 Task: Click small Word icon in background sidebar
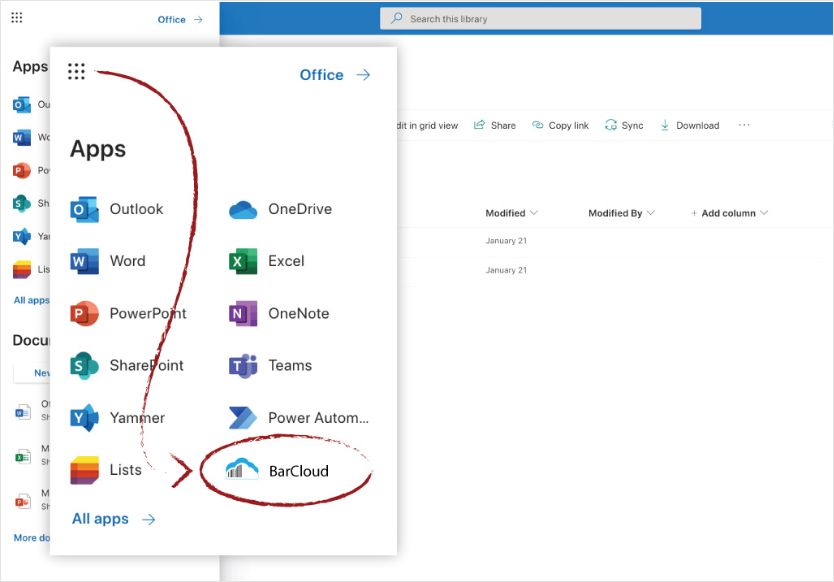(21, 138)
